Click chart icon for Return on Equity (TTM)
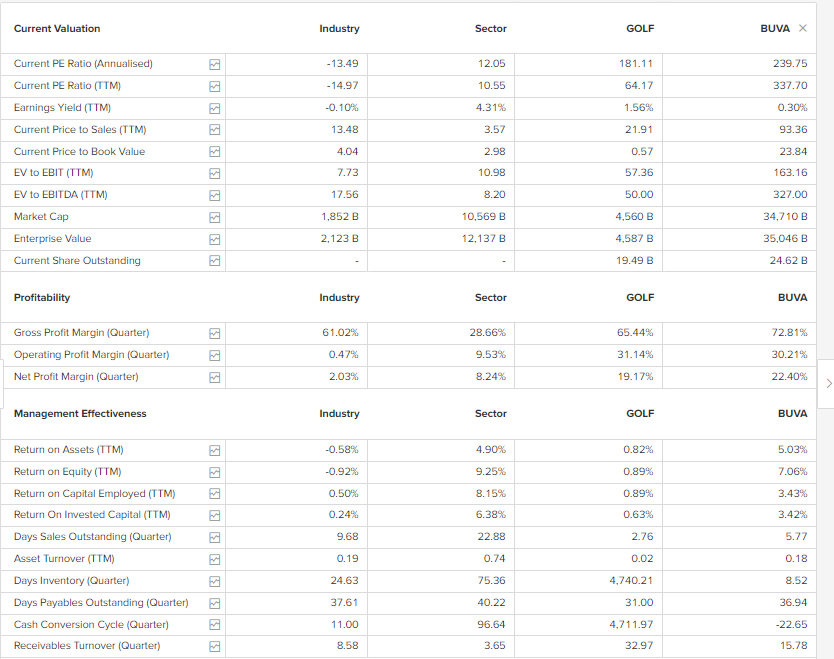The height and width of the screenshot is (659, 834). coord(214,472)
